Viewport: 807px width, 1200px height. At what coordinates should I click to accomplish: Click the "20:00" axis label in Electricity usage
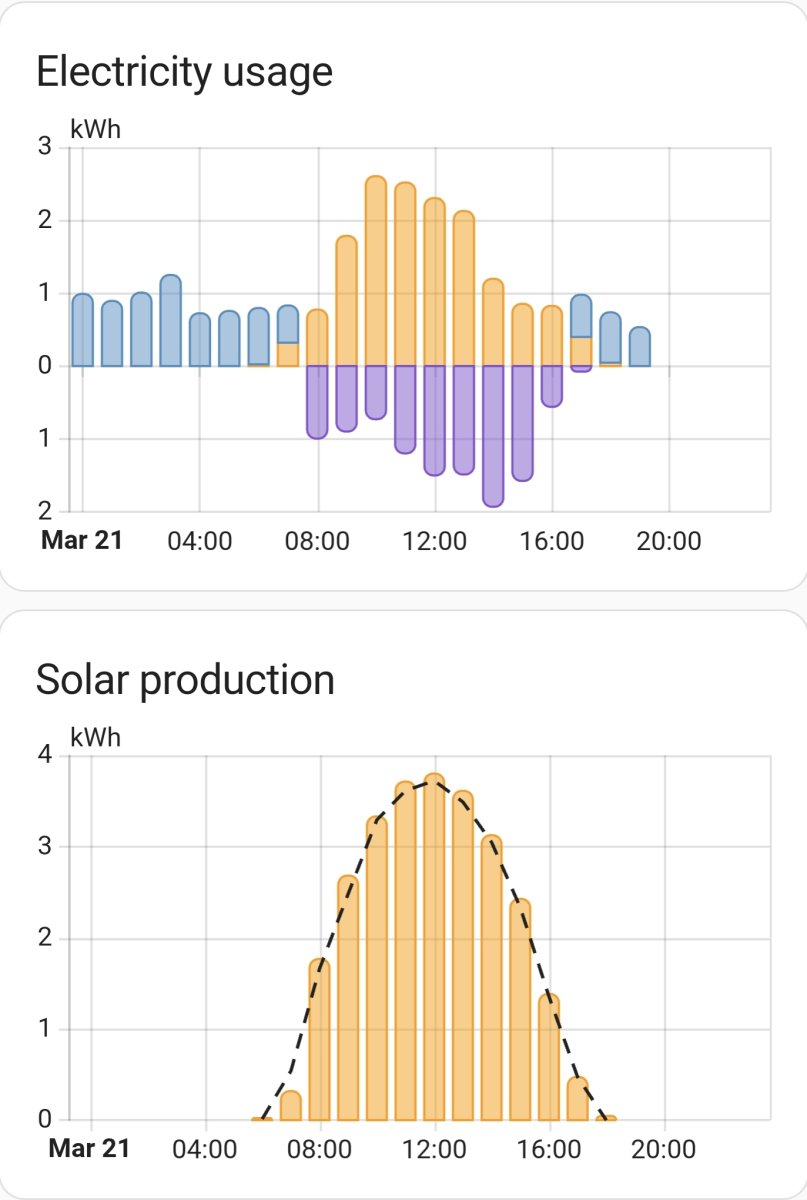tap(669, 542)
